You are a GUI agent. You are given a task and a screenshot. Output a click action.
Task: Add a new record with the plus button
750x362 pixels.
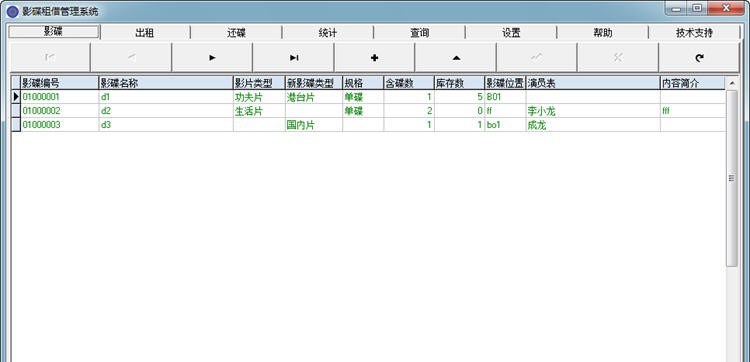click(375, 57)
